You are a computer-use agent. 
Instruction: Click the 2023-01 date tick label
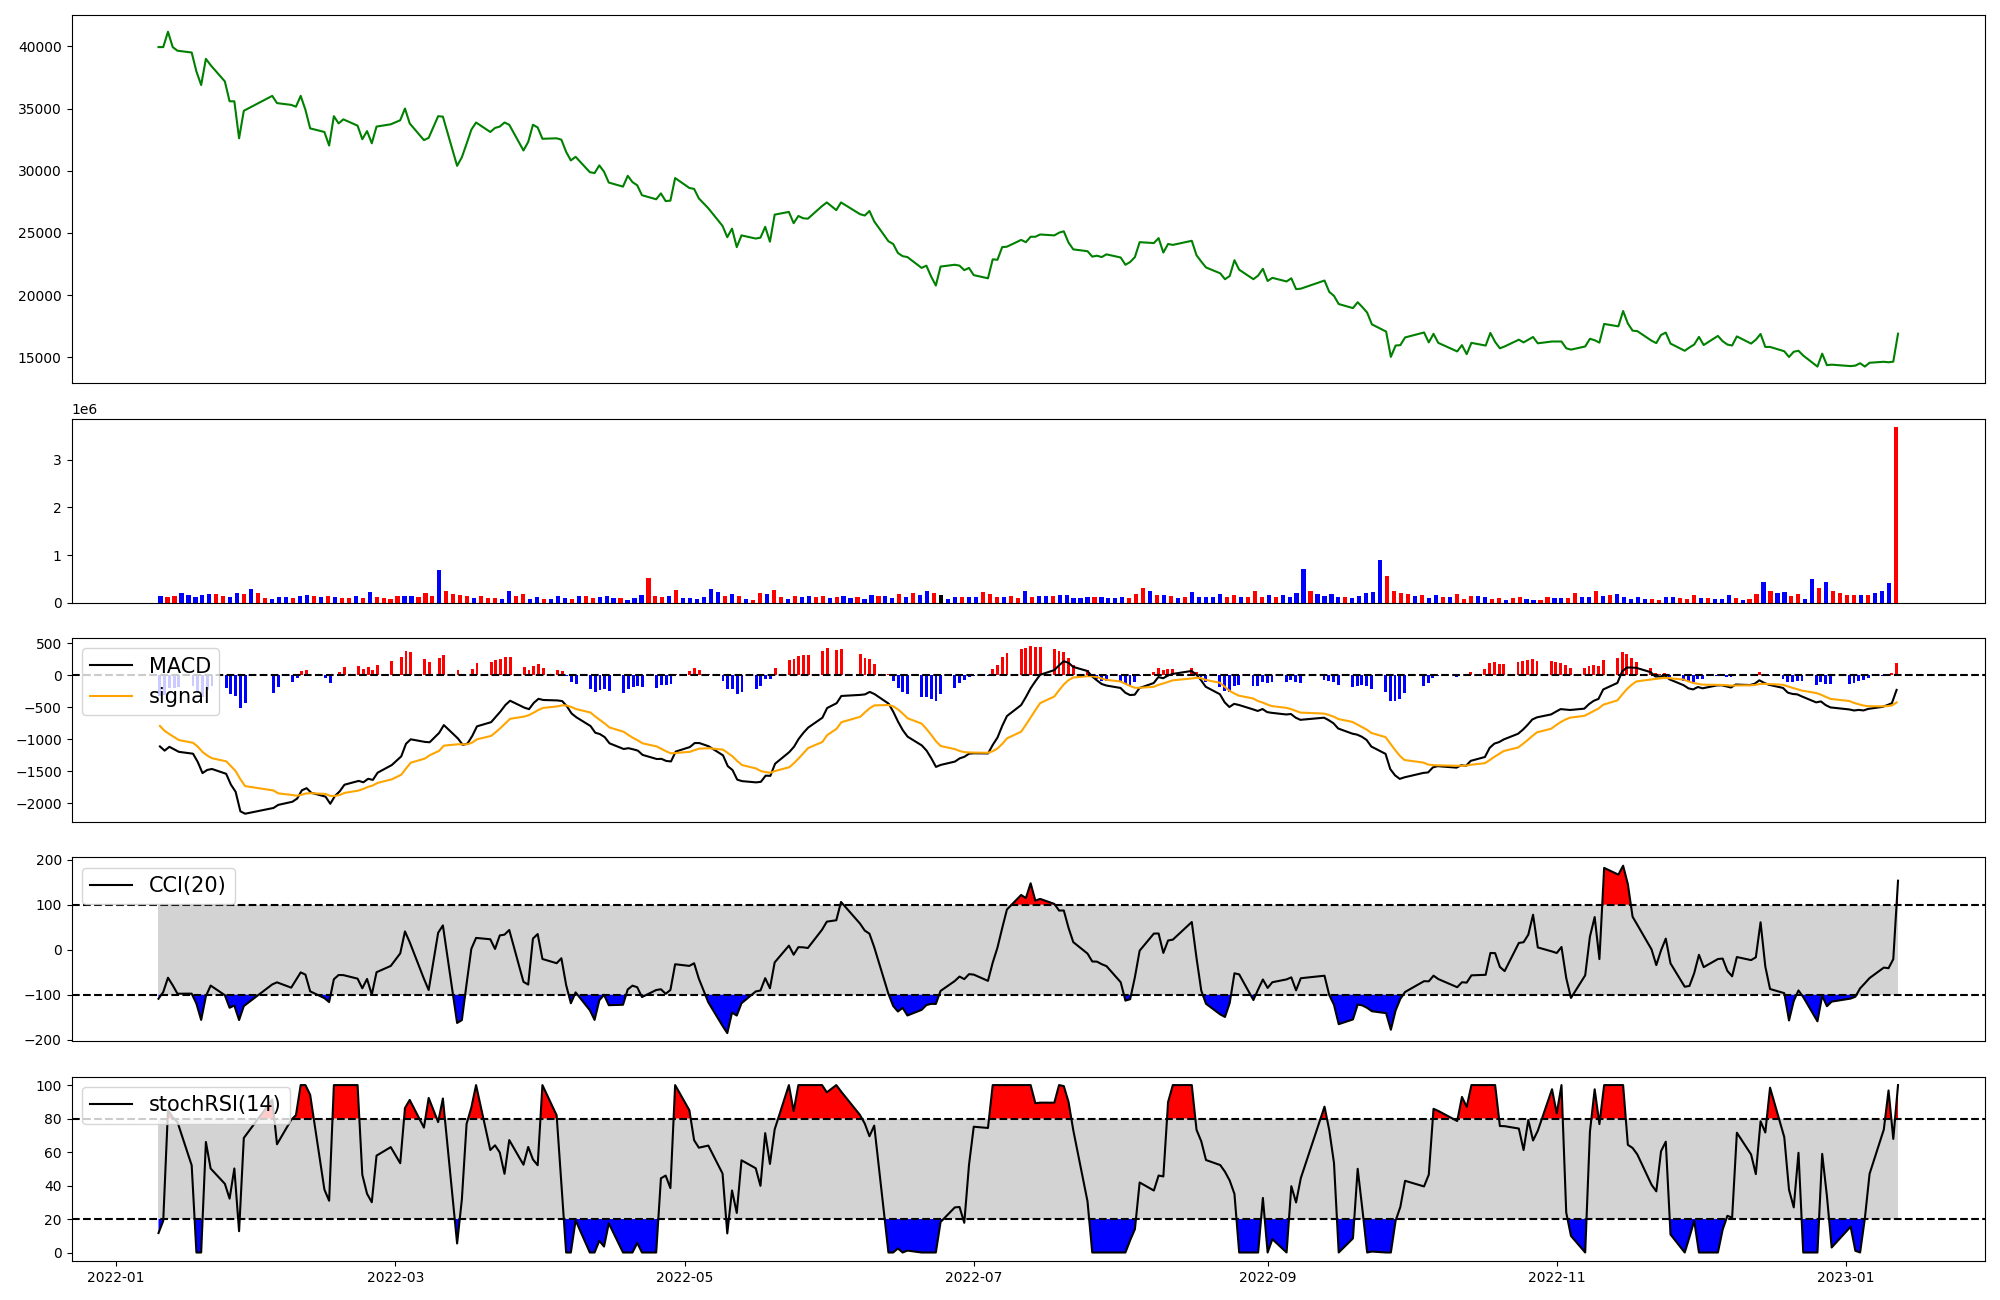[1846, 1277]
